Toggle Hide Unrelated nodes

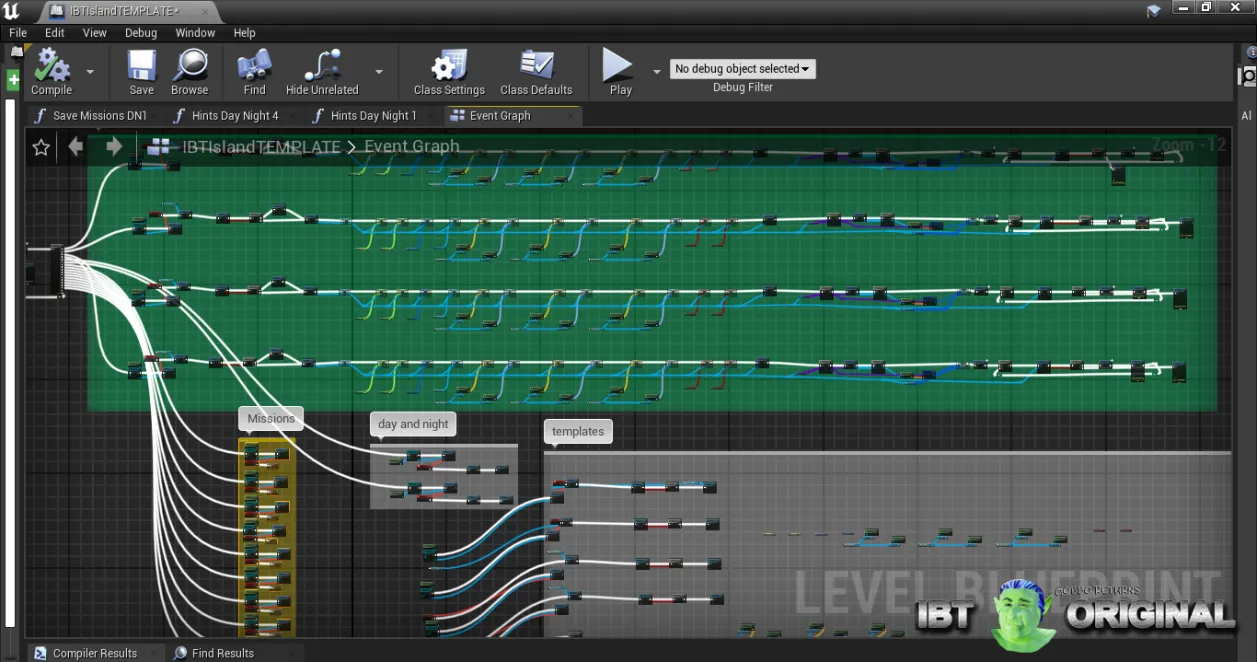coord(322,72)
